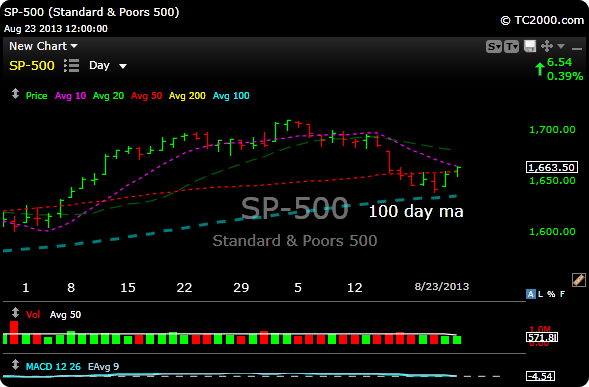Click the 'SP-500 (Standard & Poors 500)' title
Screen dimensions: 589x387
[x=92, y=12]
